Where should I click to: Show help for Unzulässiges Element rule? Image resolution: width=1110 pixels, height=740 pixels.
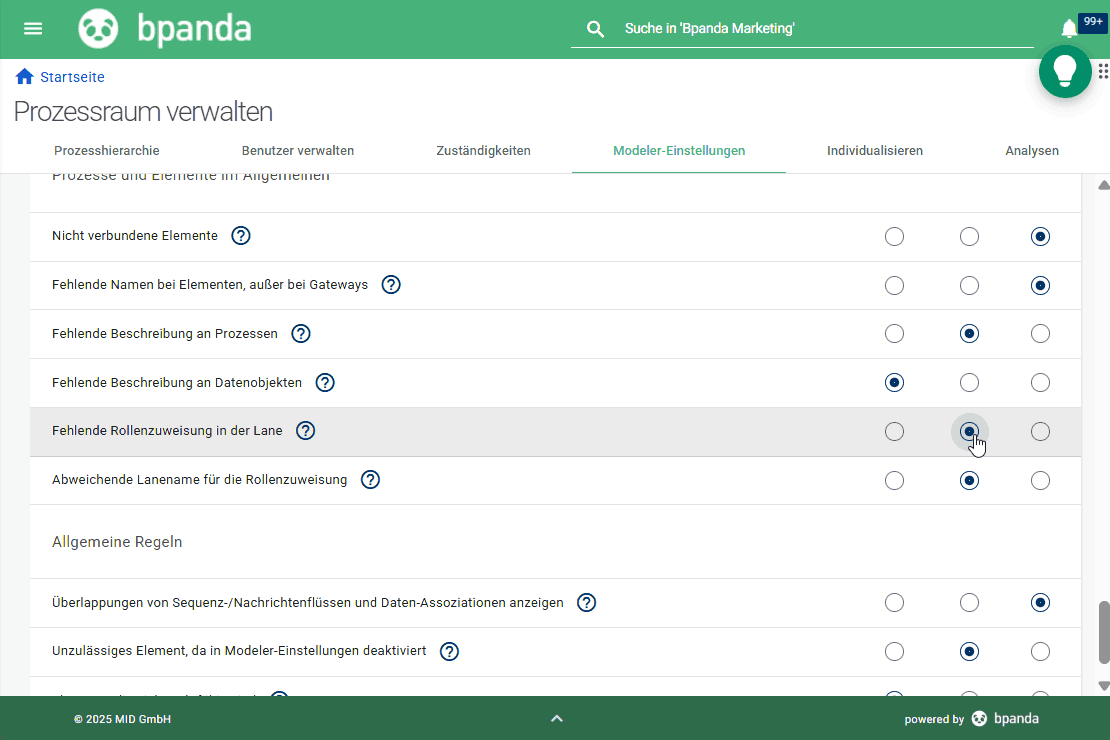450,651
